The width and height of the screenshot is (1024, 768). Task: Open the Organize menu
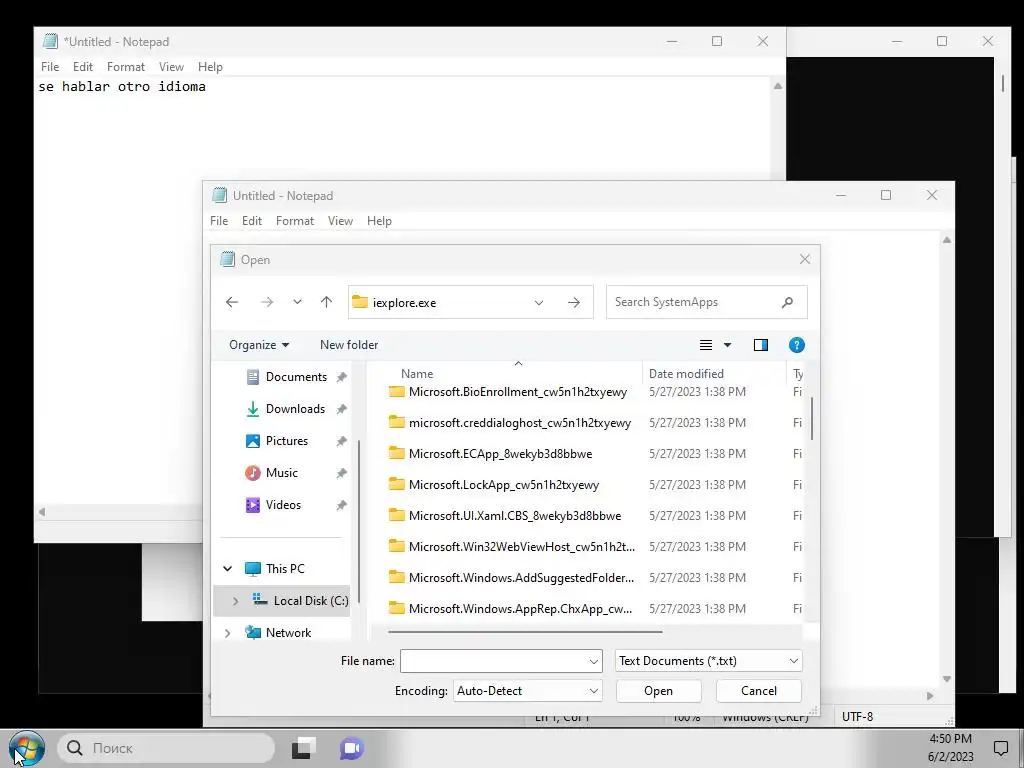pos(259,345)
